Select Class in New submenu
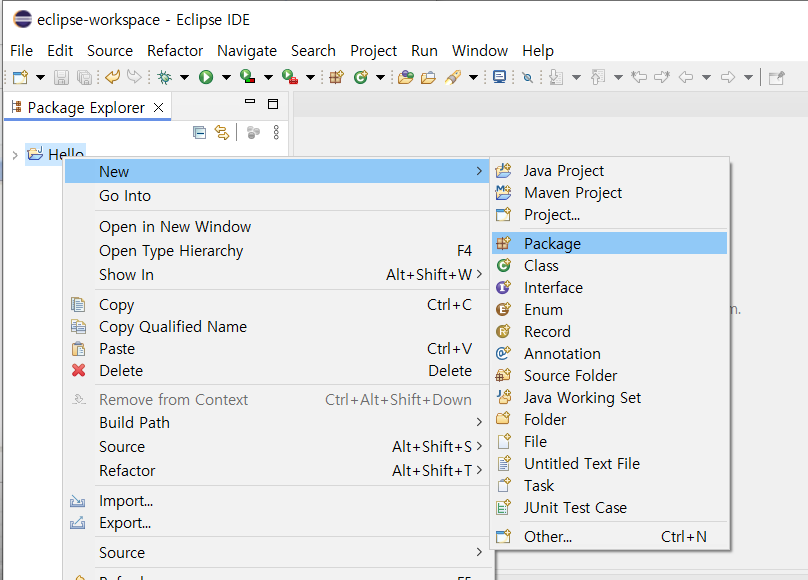 click(x=610, y=265)
